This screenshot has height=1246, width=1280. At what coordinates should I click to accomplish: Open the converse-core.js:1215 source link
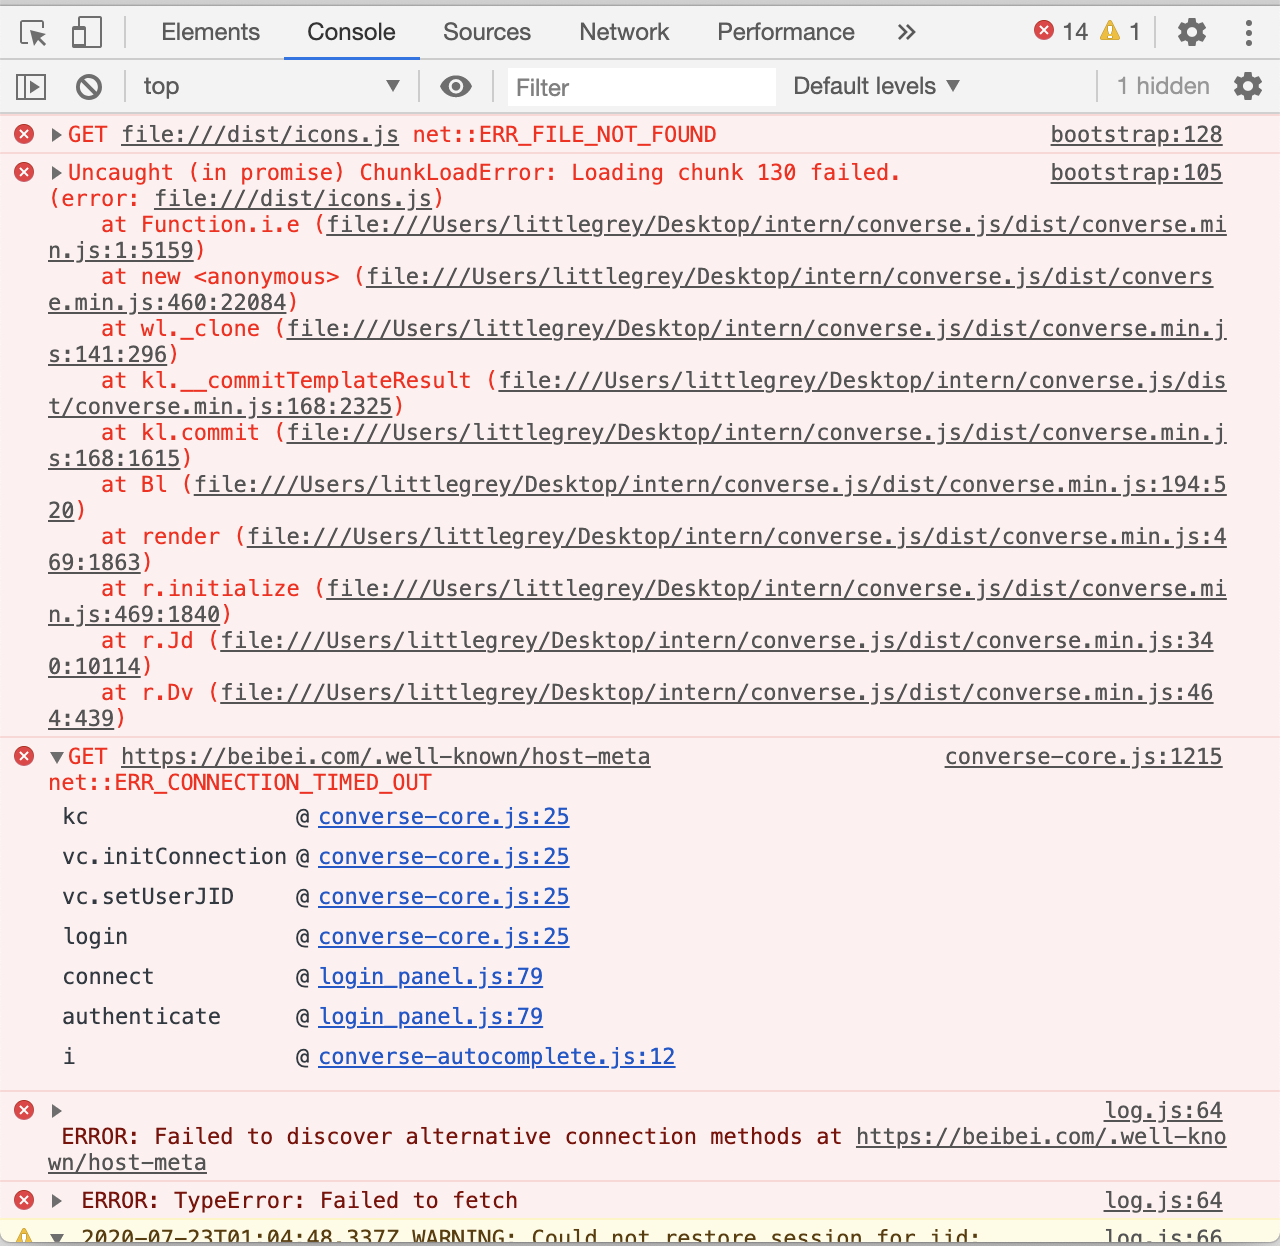pyautogui.click(x=1083, y=757)
